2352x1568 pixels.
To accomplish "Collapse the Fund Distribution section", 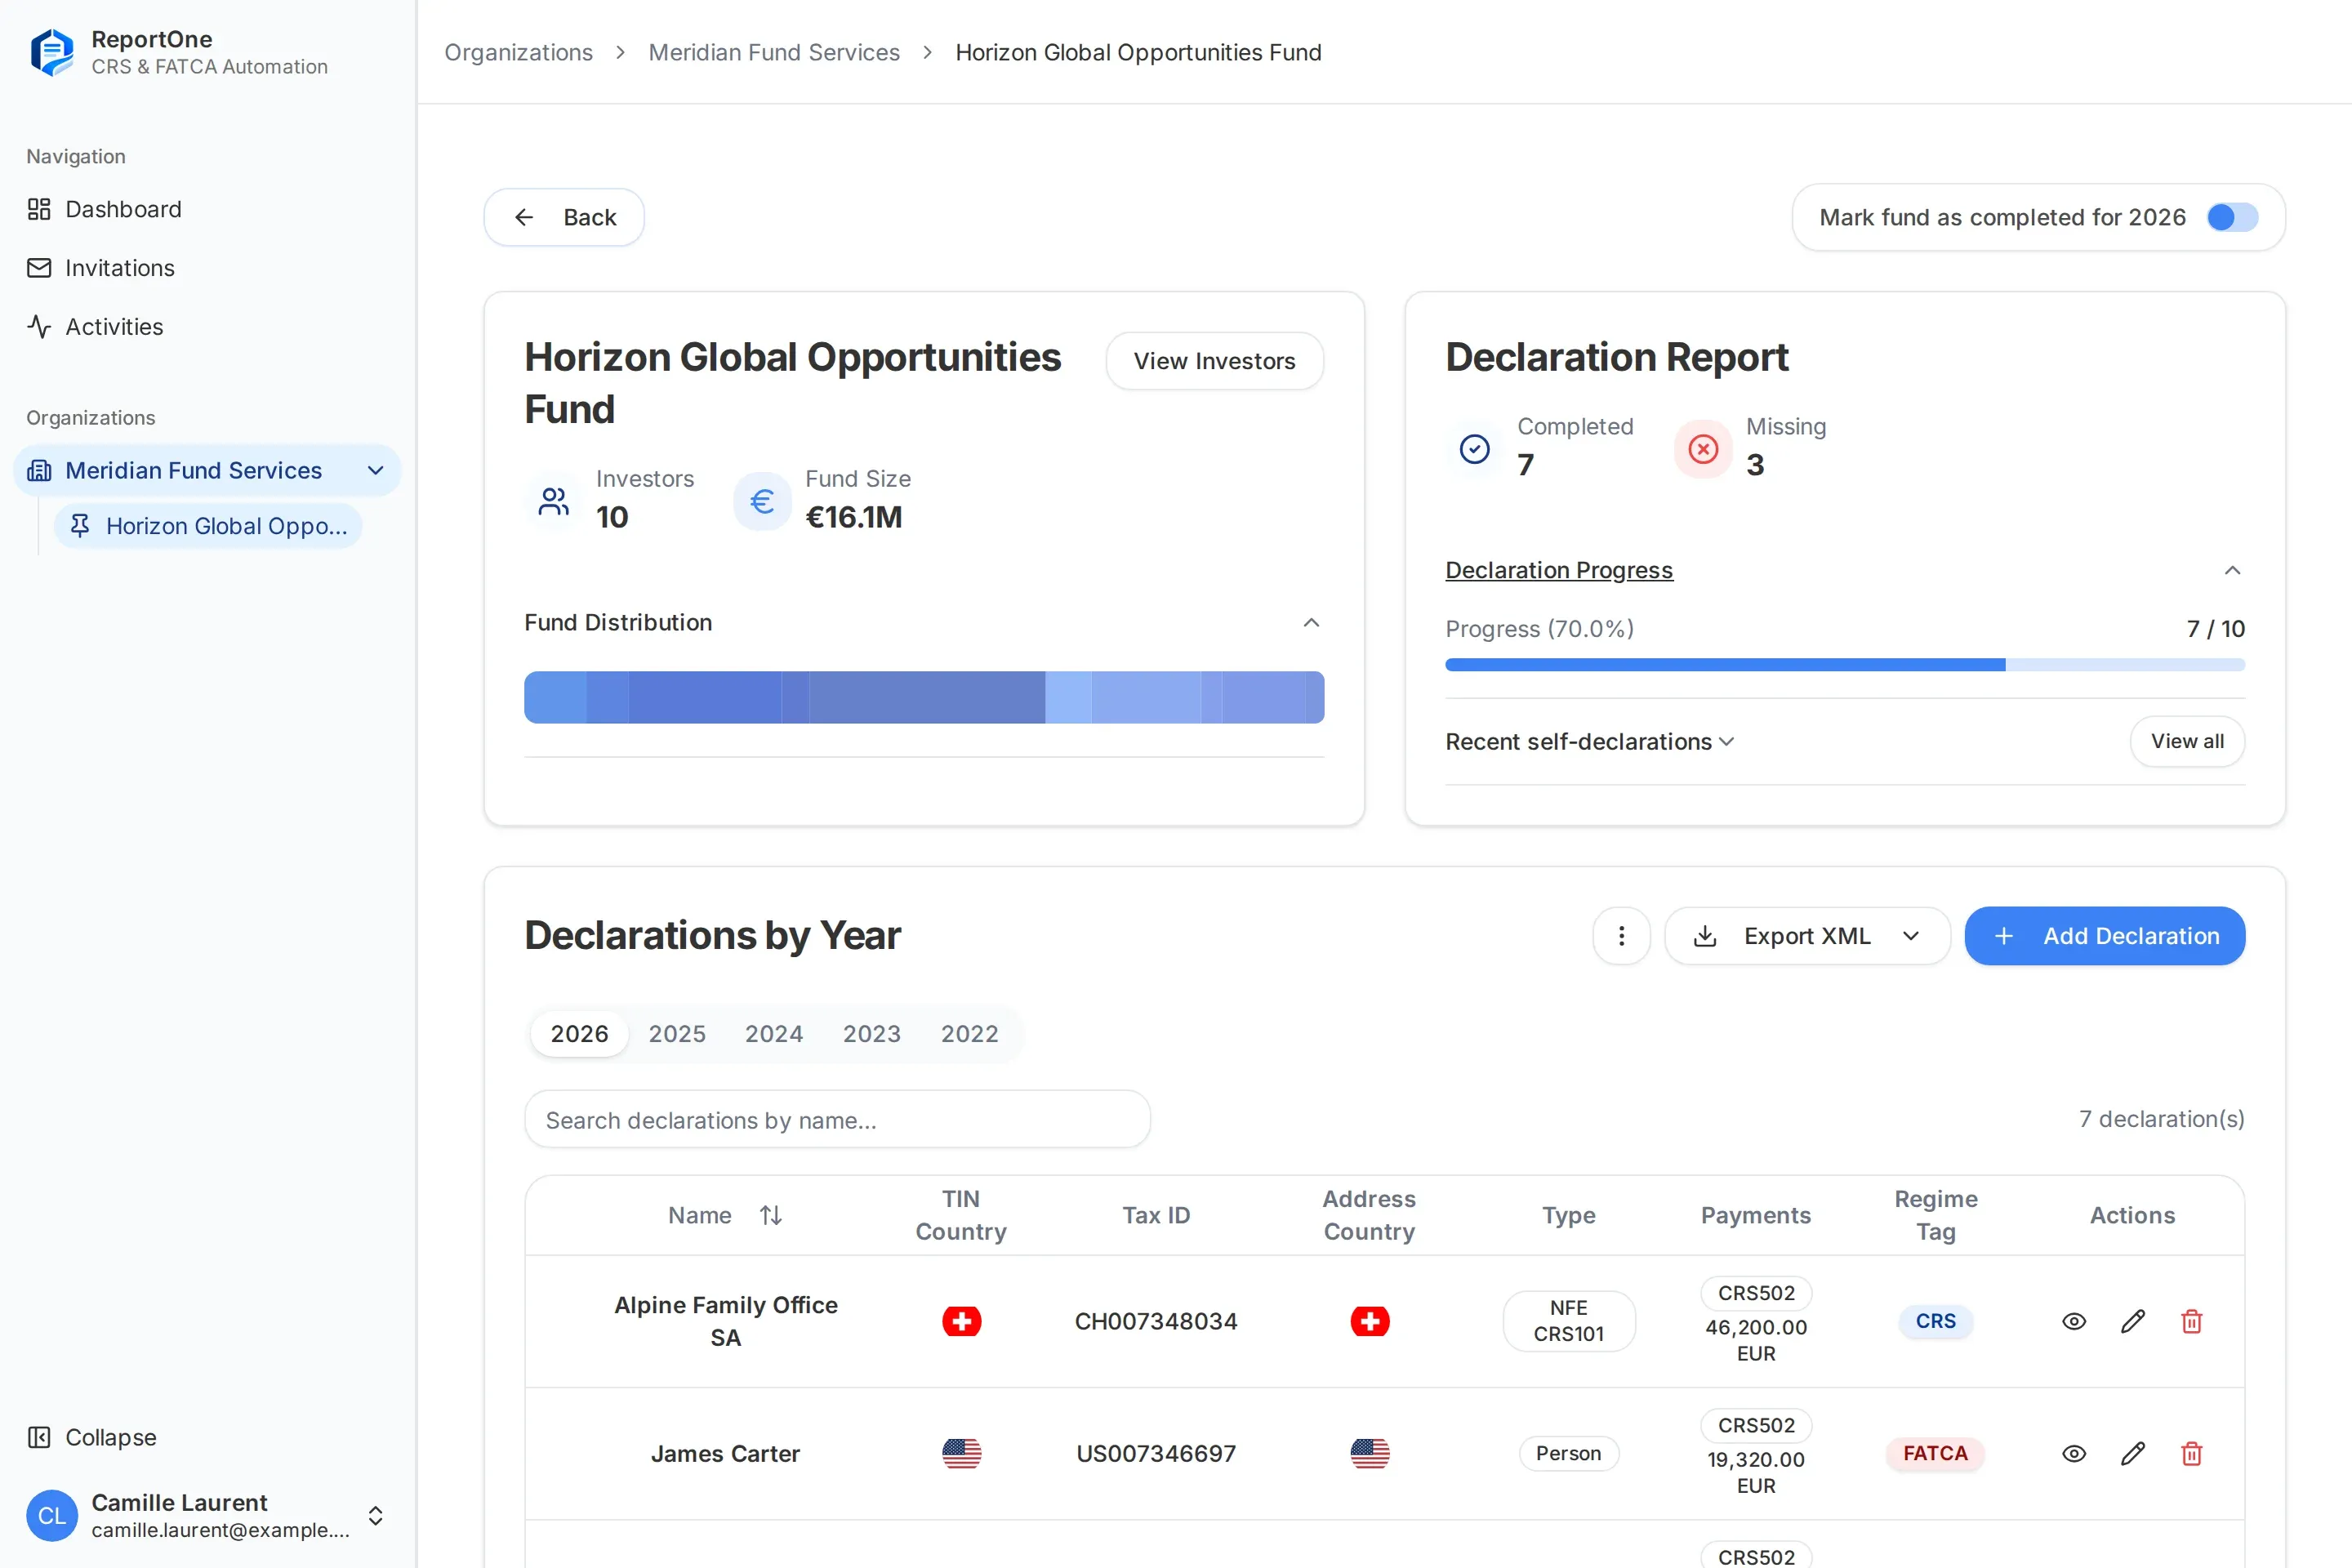I will pos(1311,622).
